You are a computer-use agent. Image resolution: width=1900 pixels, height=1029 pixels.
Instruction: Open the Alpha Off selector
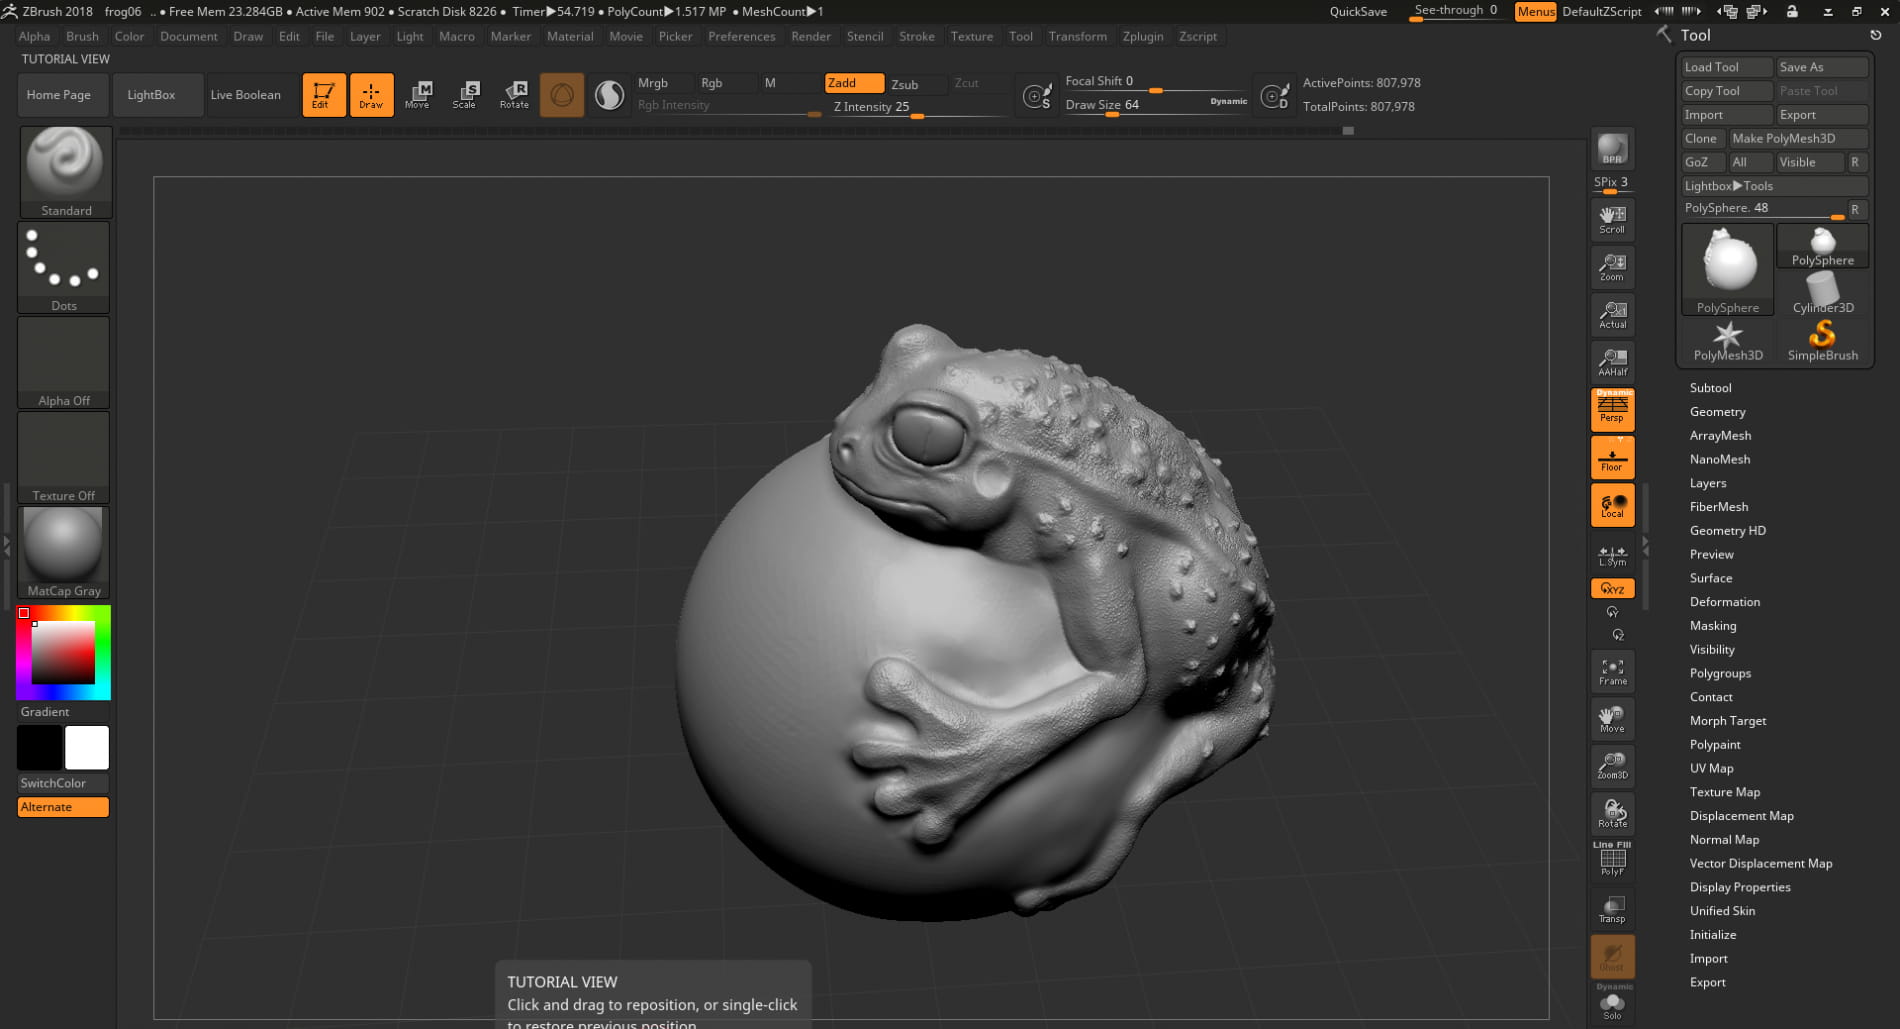coord(64,362)
